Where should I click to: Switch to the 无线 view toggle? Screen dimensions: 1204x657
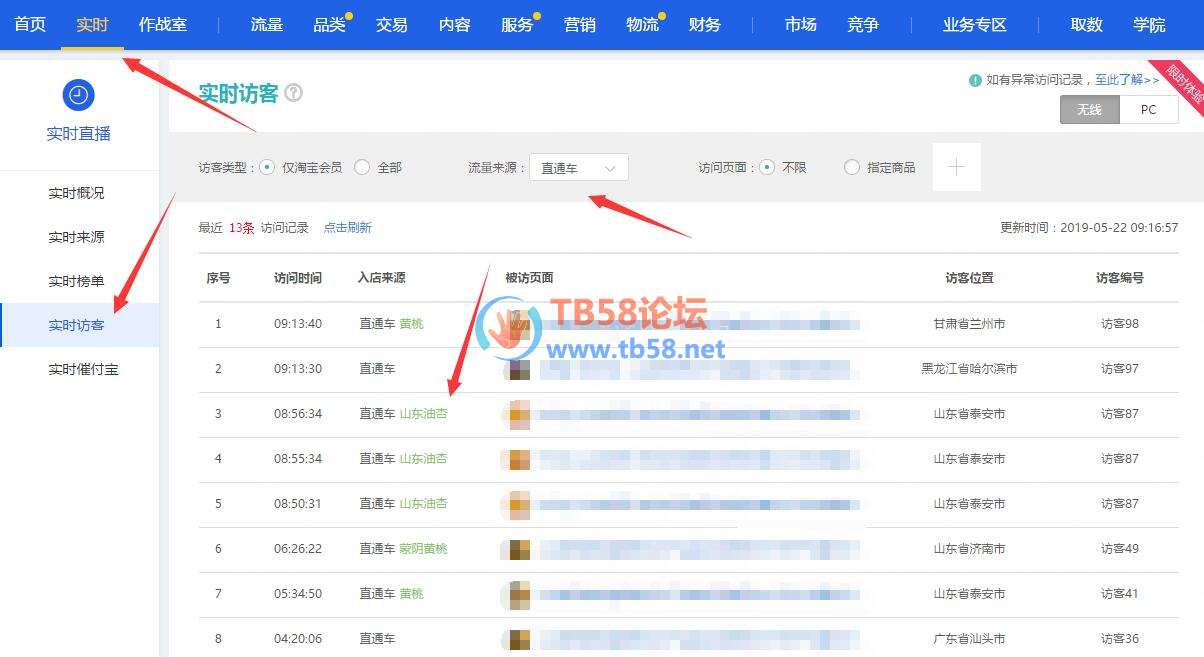(x=1089, y=110)
